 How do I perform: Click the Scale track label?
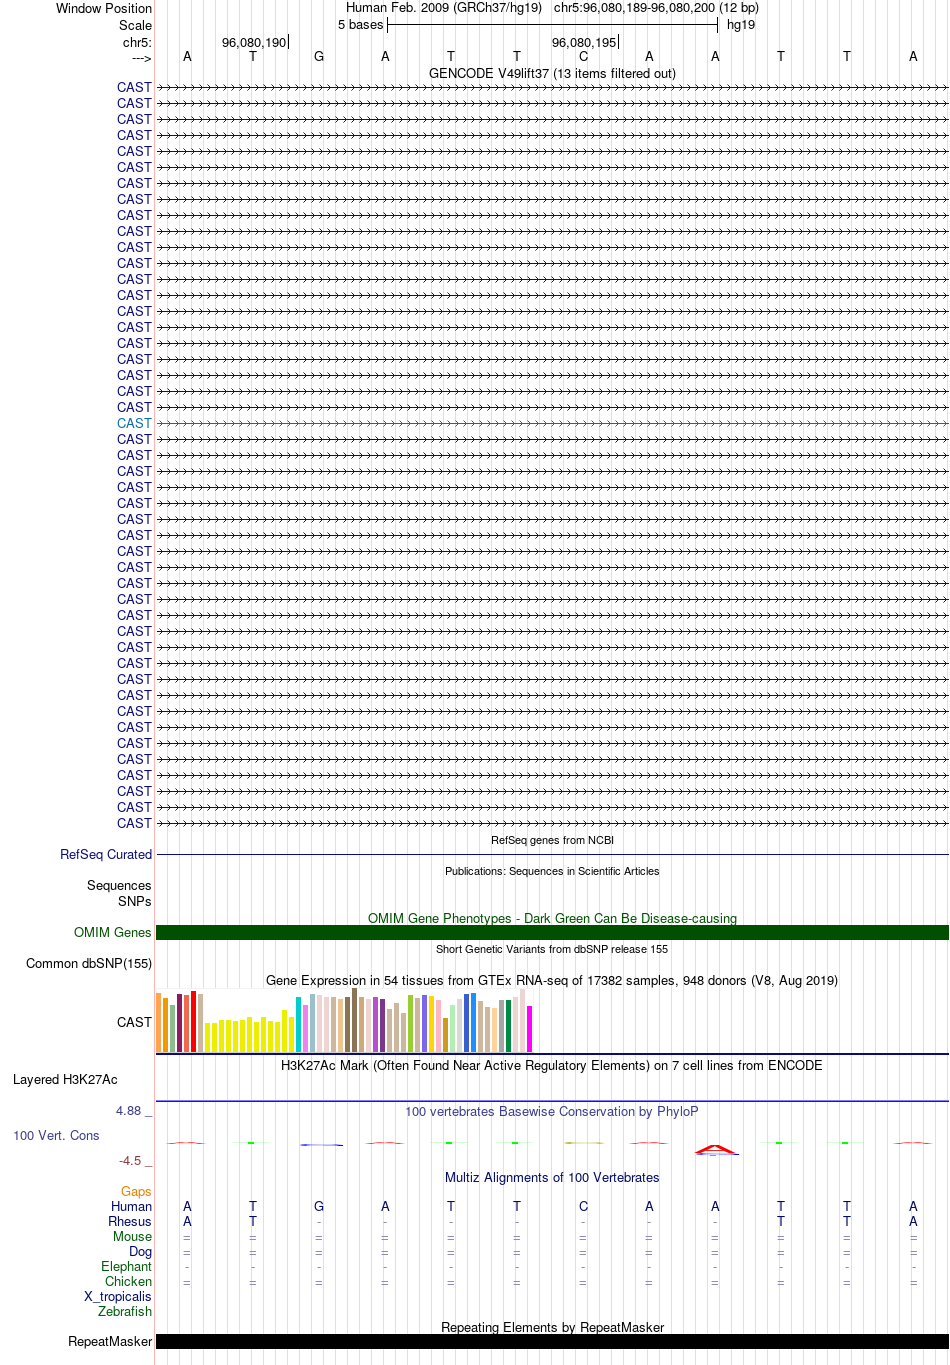tap(136, 25)
